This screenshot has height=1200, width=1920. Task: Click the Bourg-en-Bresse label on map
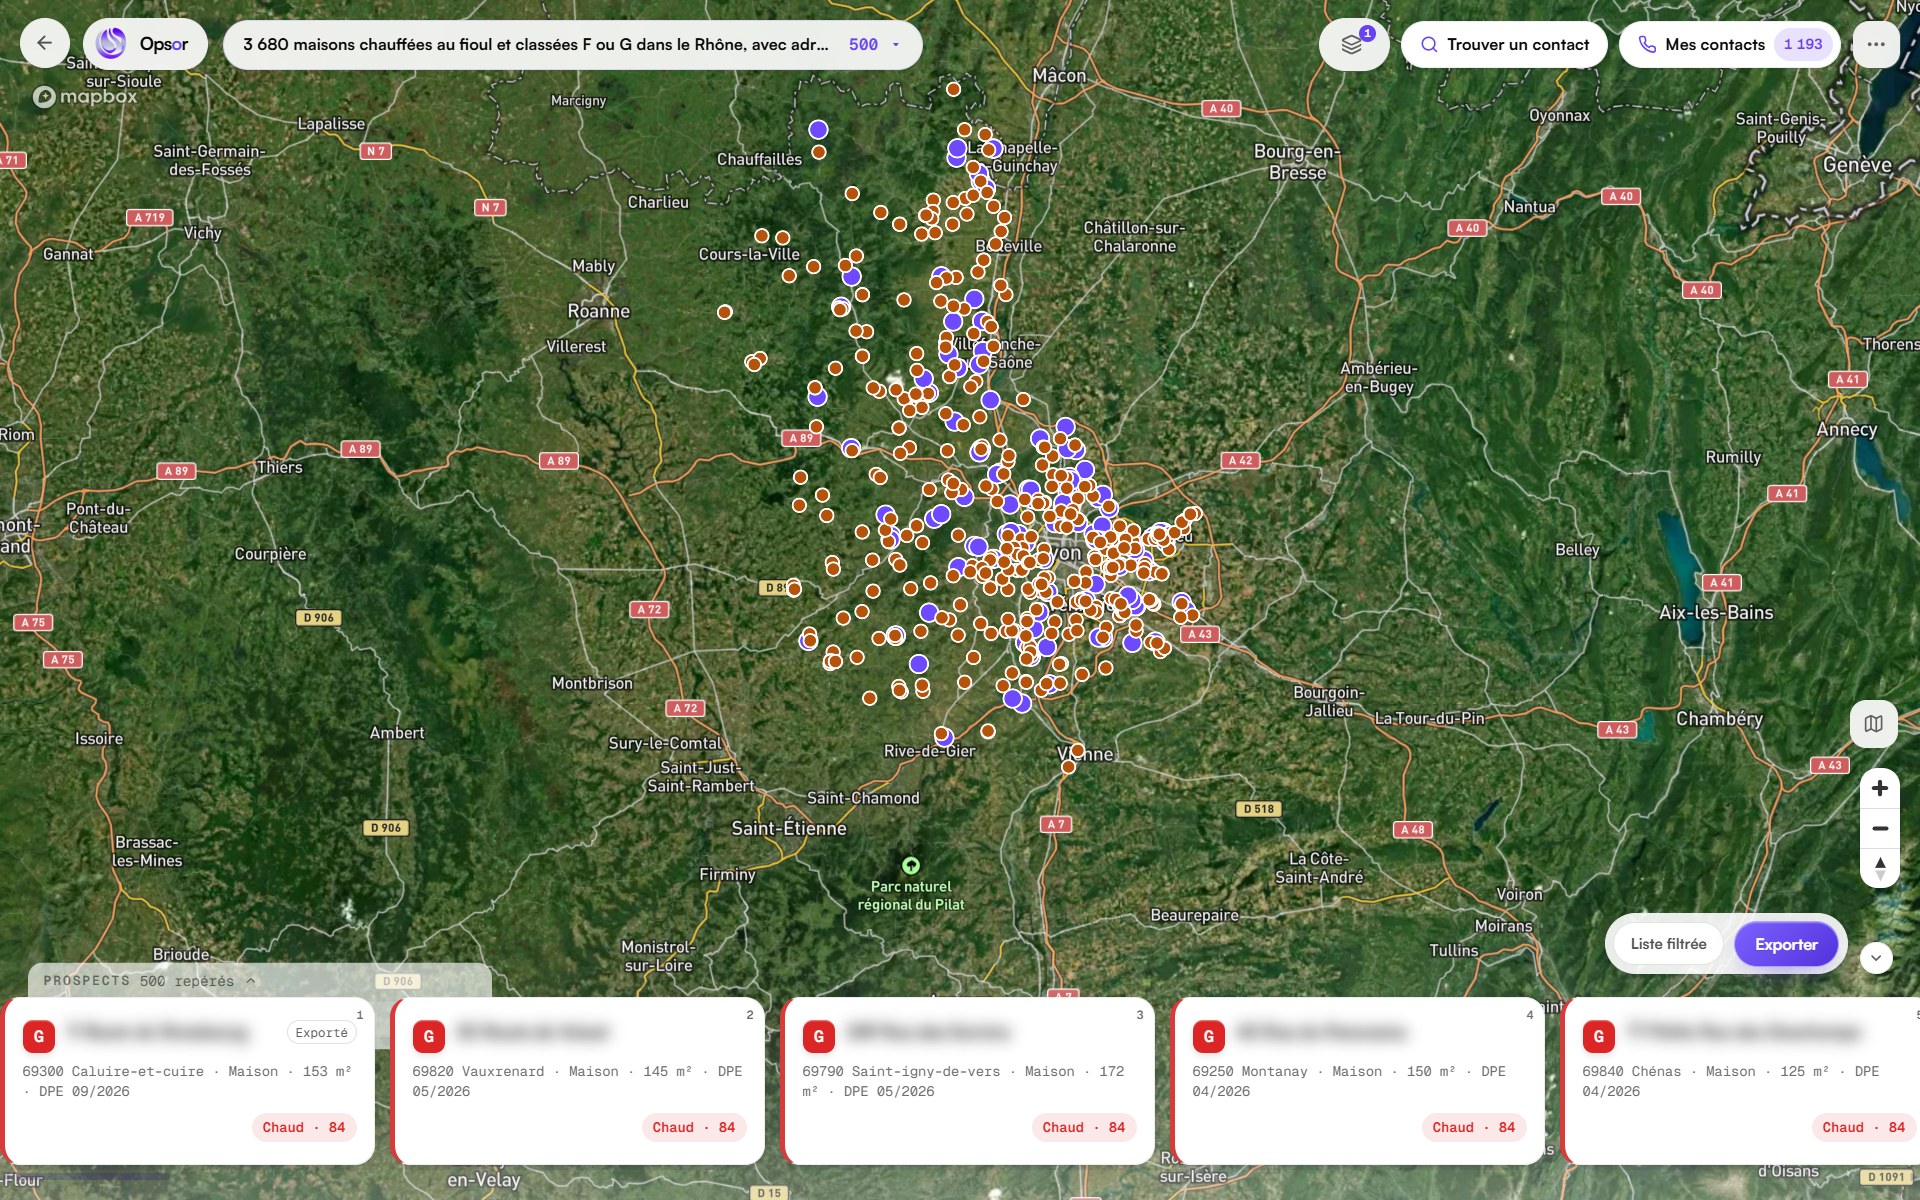pyautogui.click(x=1297, y=162)
